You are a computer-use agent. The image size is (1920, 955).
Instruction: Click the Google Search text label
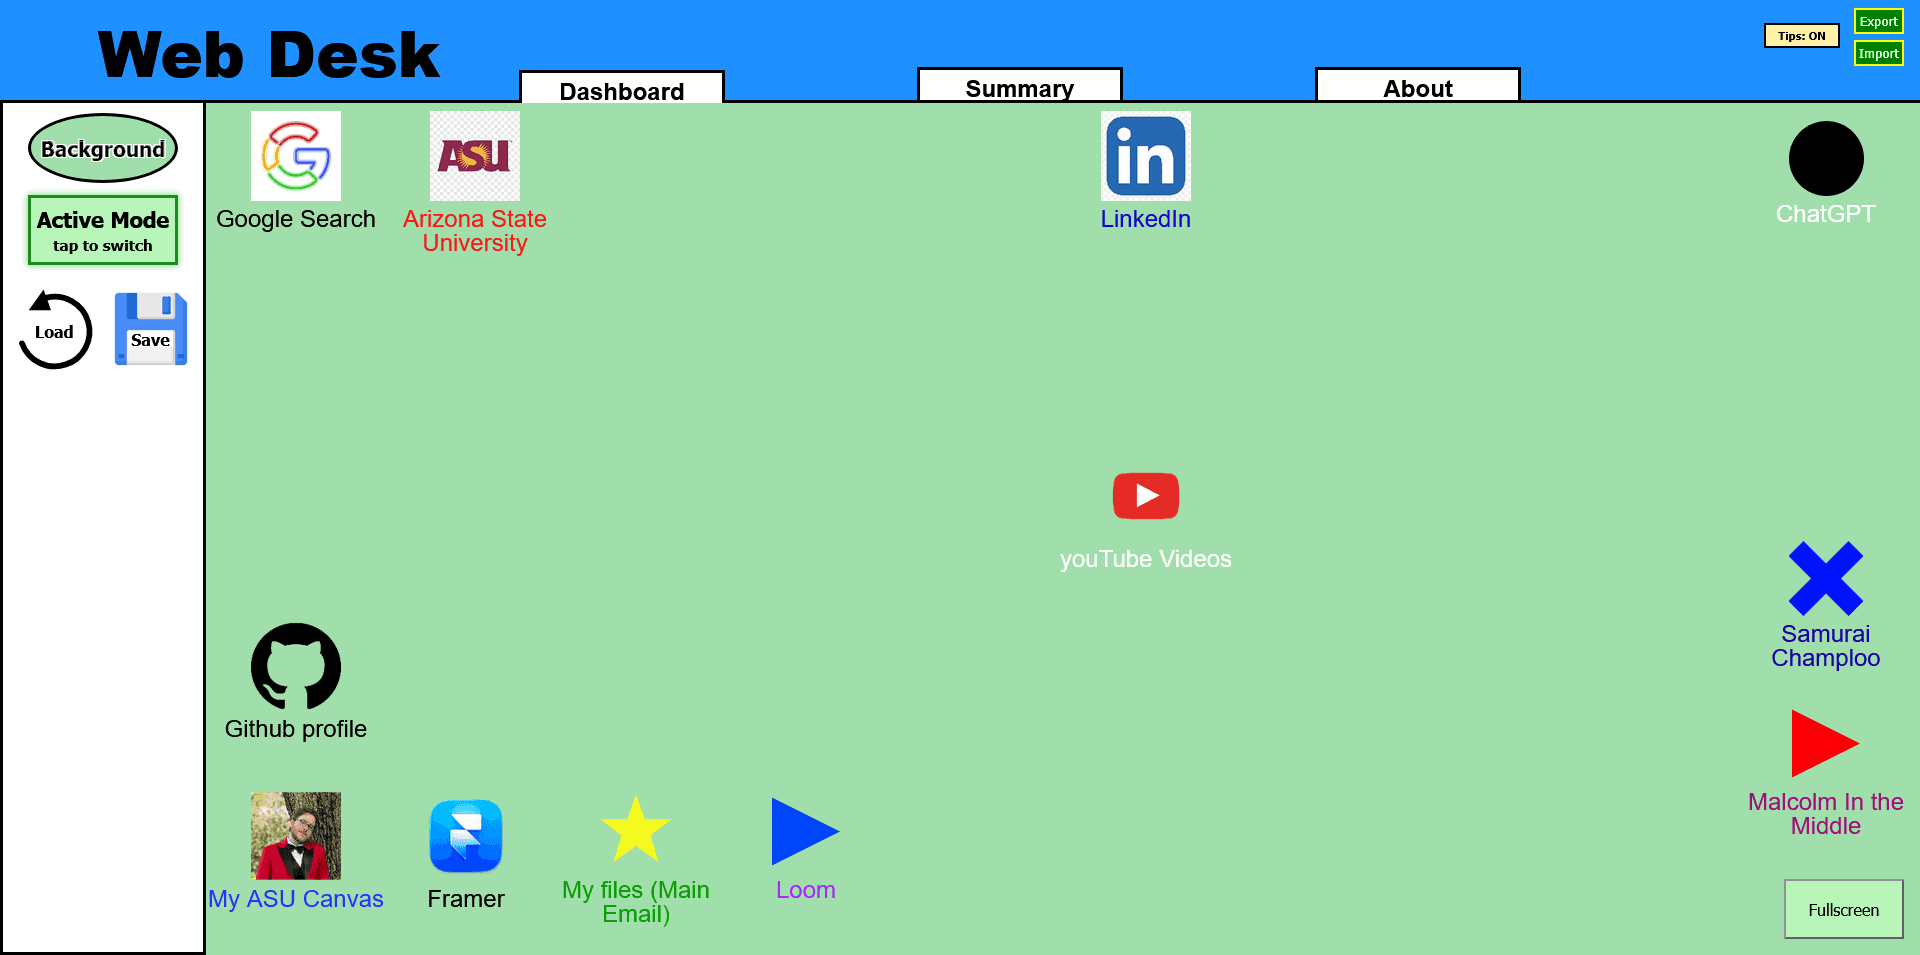[296, 219]
